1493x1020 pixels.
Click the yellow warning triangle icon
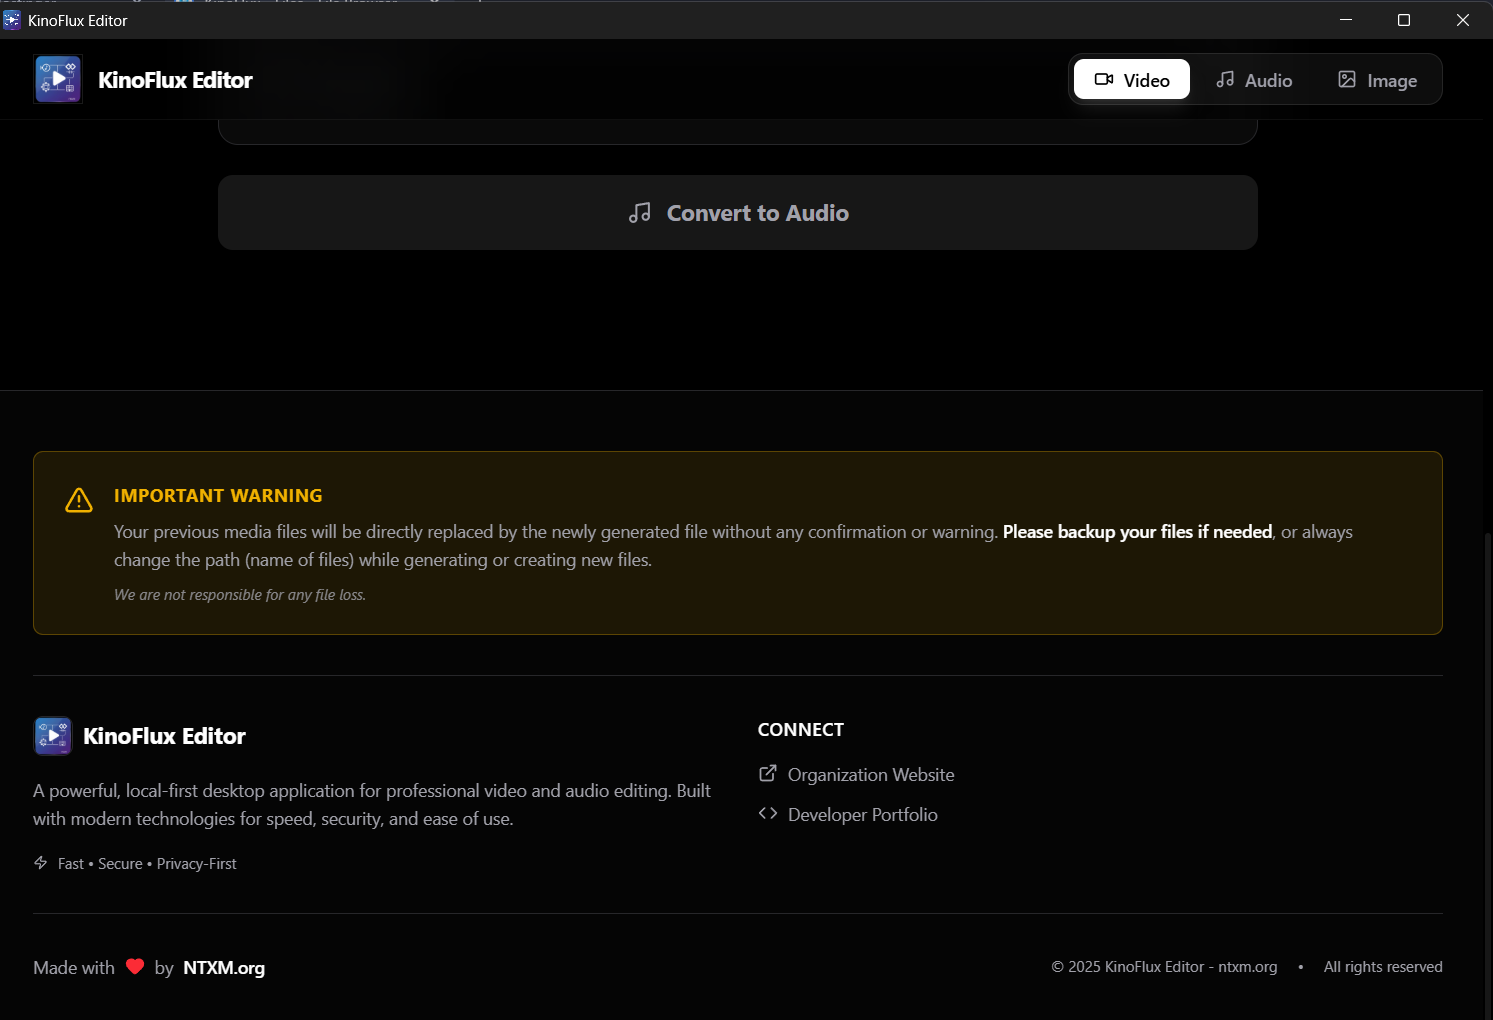79,500
